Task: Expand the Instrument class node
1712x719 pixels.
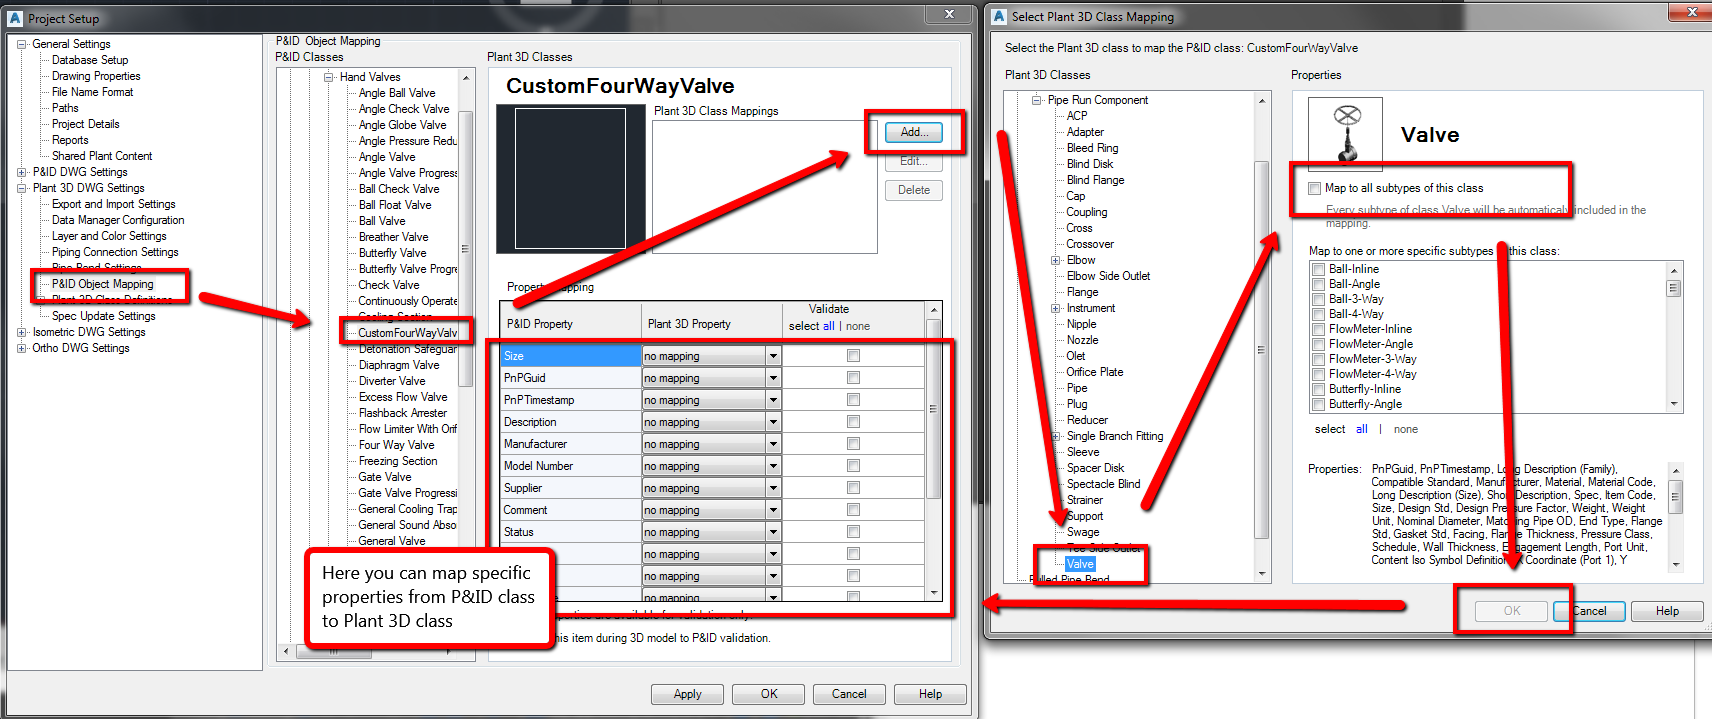Action: point(1056,308)
